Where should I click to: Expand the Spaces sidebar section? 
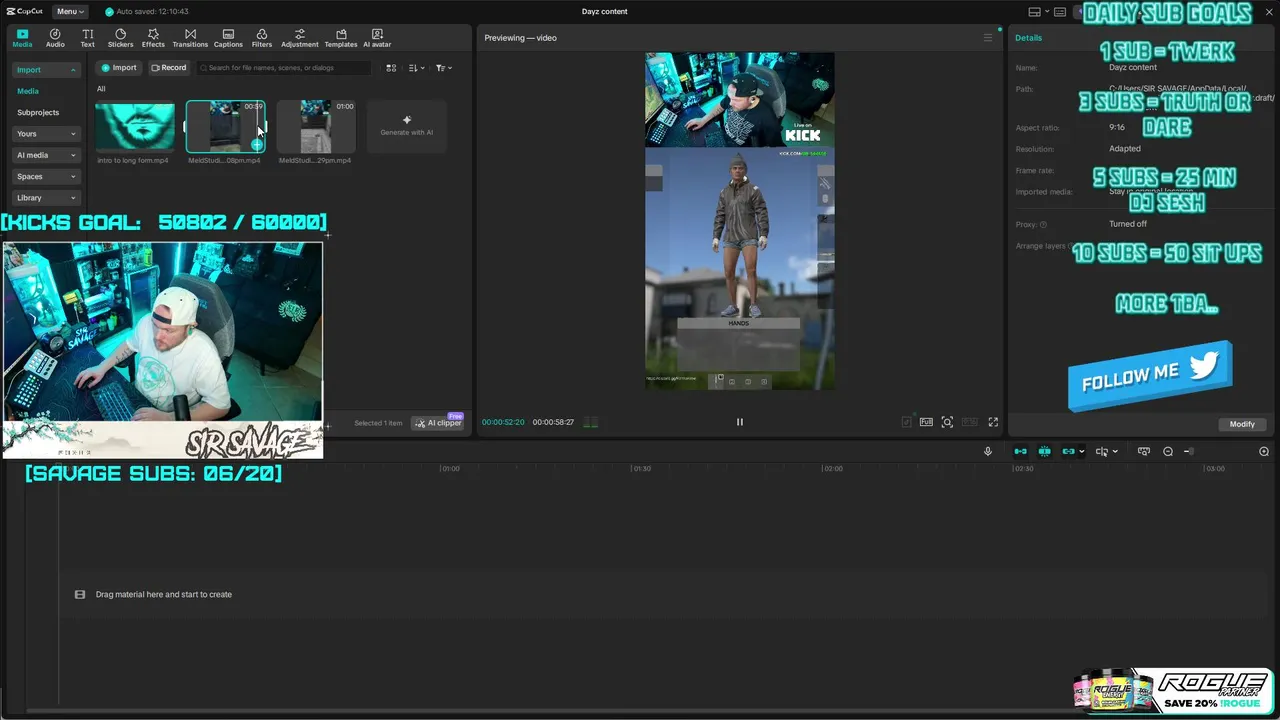click(x=46, y=176)
